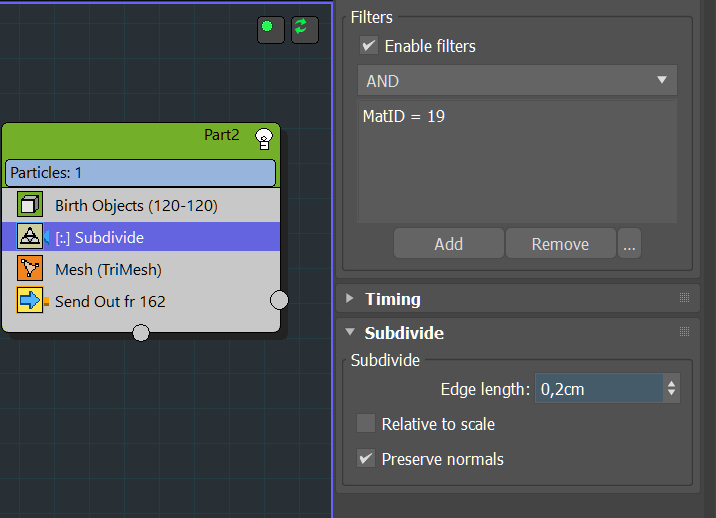Click the Edge length spinner arrows
The image size is (716, 518).
(x=671, y=388)
